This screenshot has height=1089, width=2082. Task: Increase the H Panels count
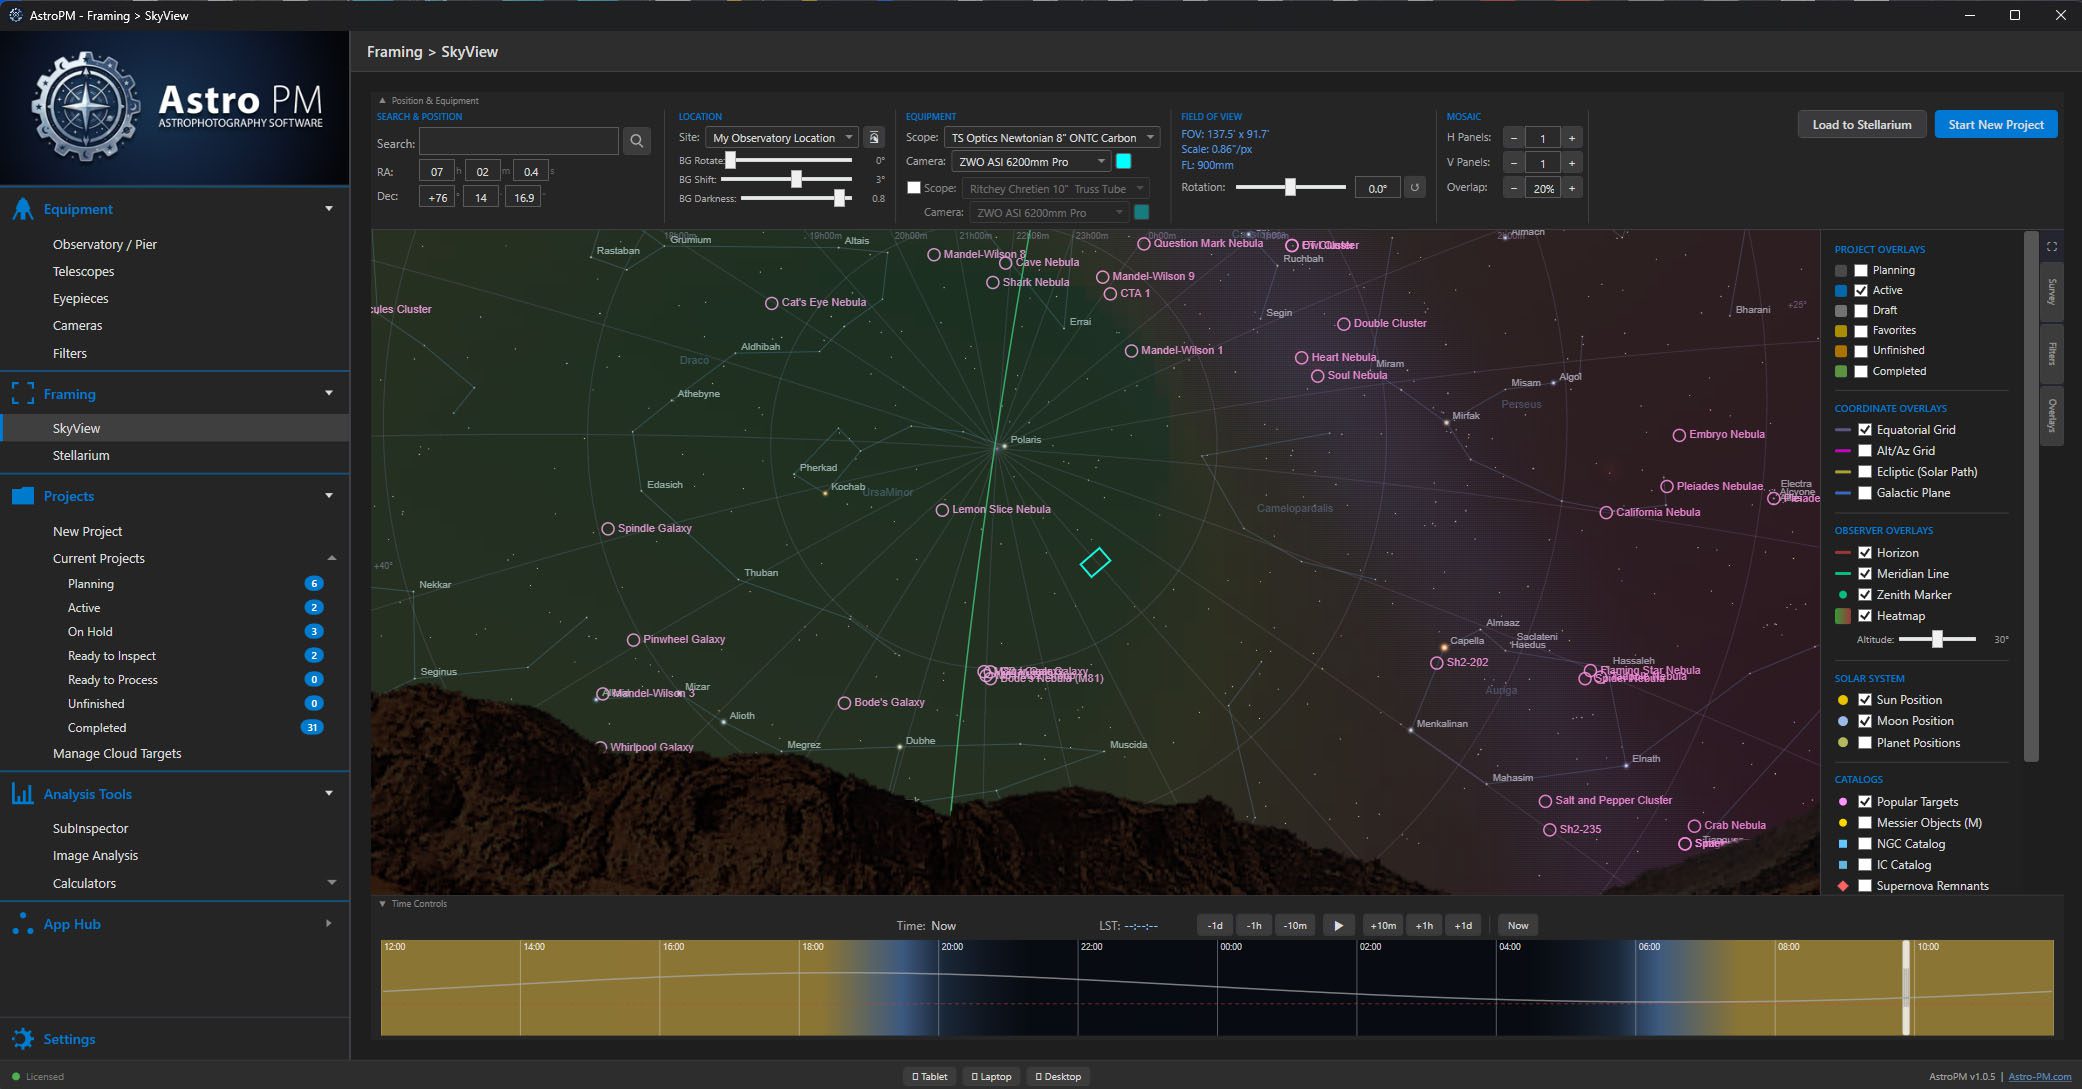click(x=1572, y=138)
